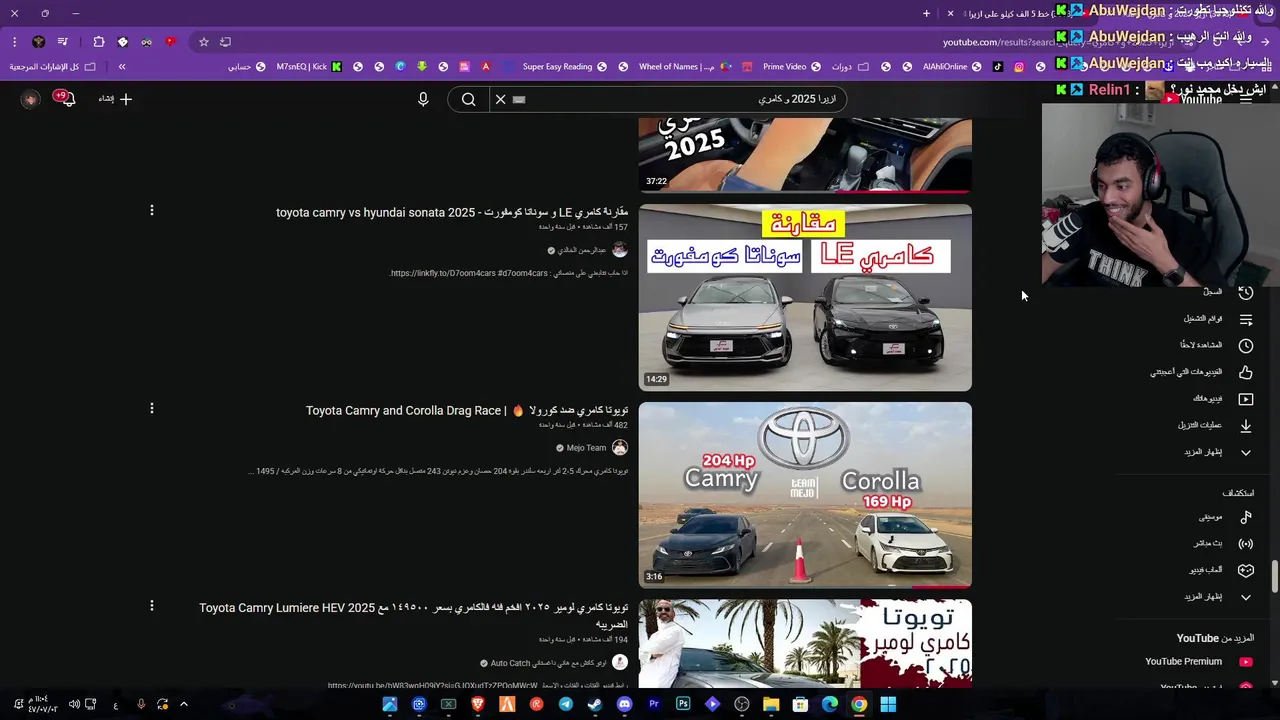Open Telegram from the taskbar
Screen dimensions: 1280x720
click(x=565, y=704)
